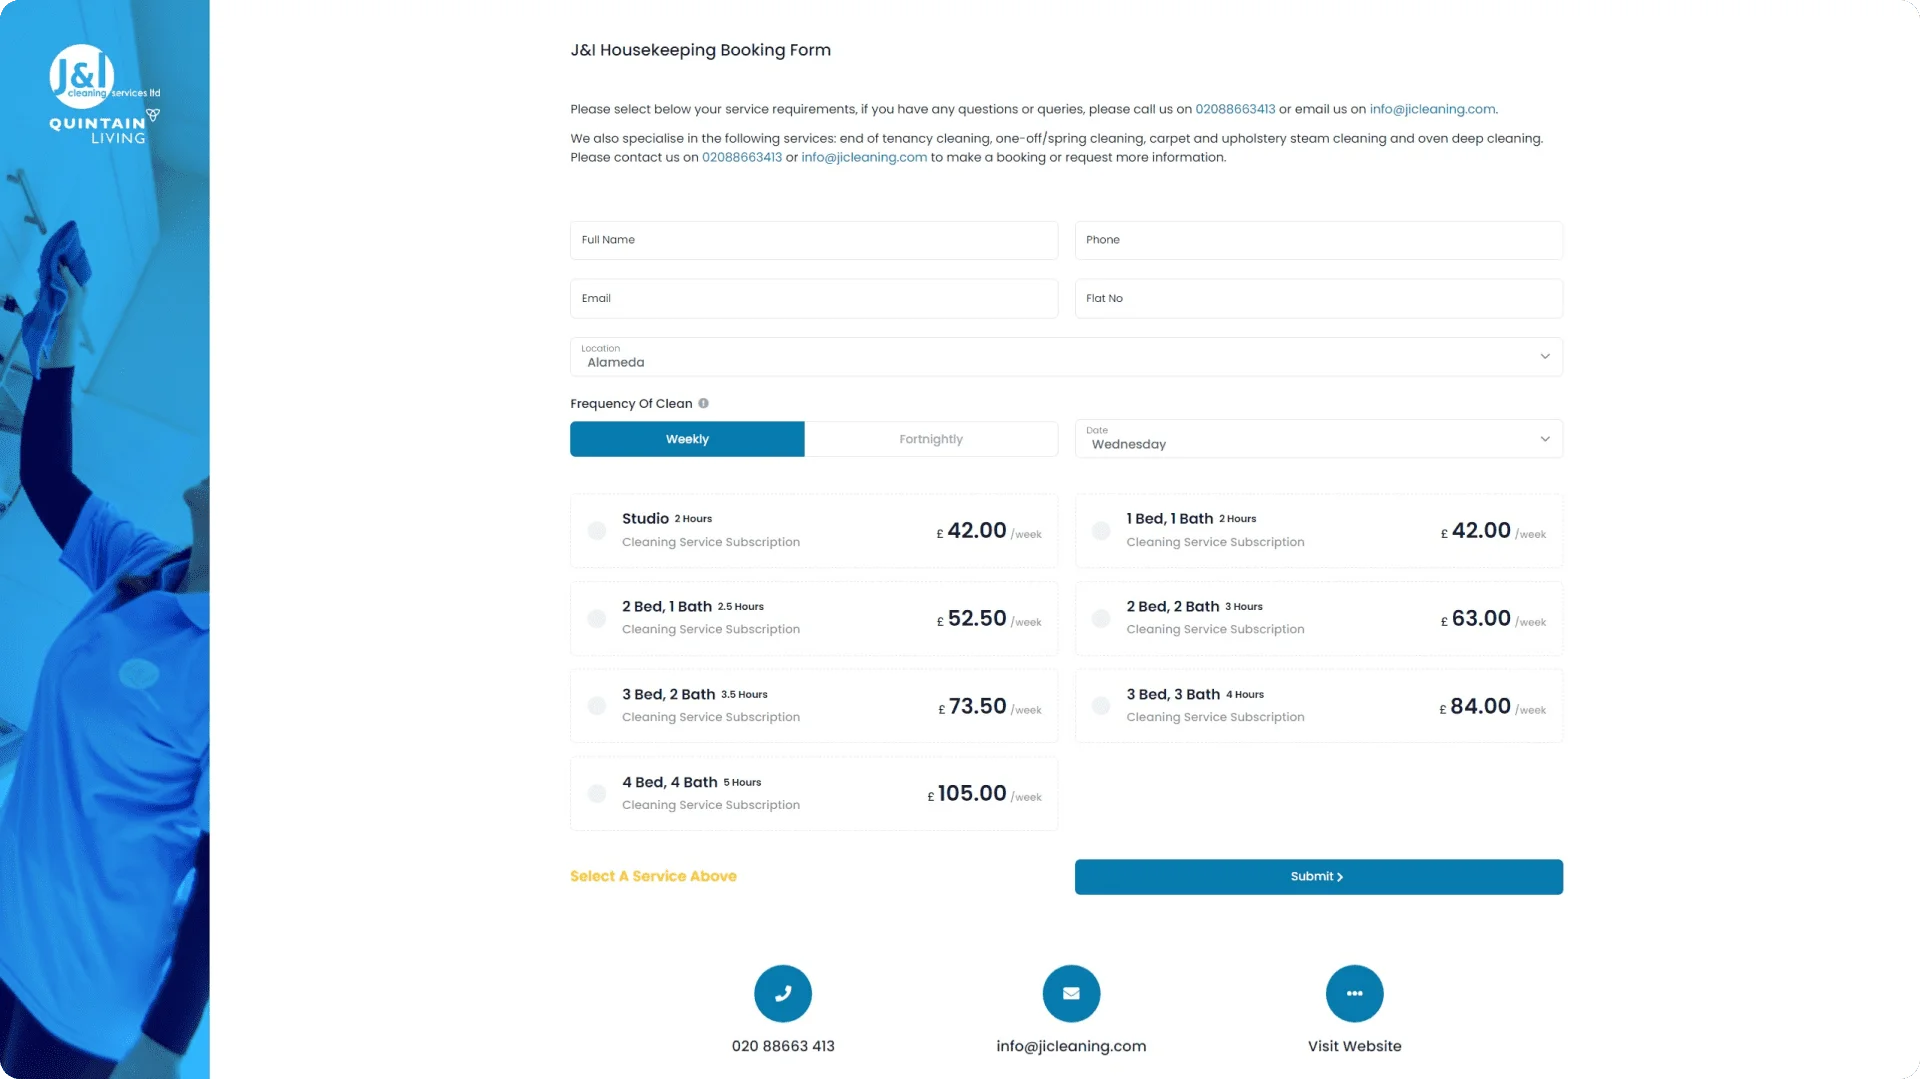1920x1079 pixels.
Task: Click the Frequency Of Clean info icon
Action: (x=704, y=403)
